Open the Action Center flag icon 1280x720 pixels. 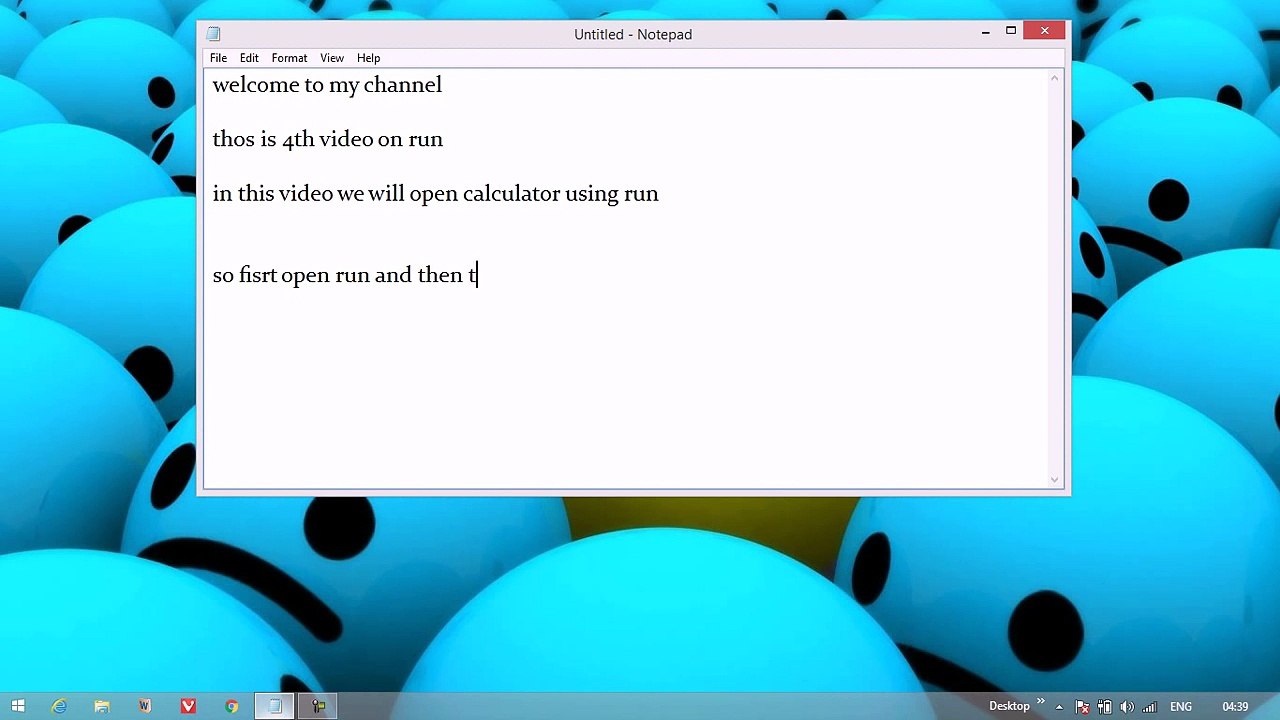(x=1082, y=707)
